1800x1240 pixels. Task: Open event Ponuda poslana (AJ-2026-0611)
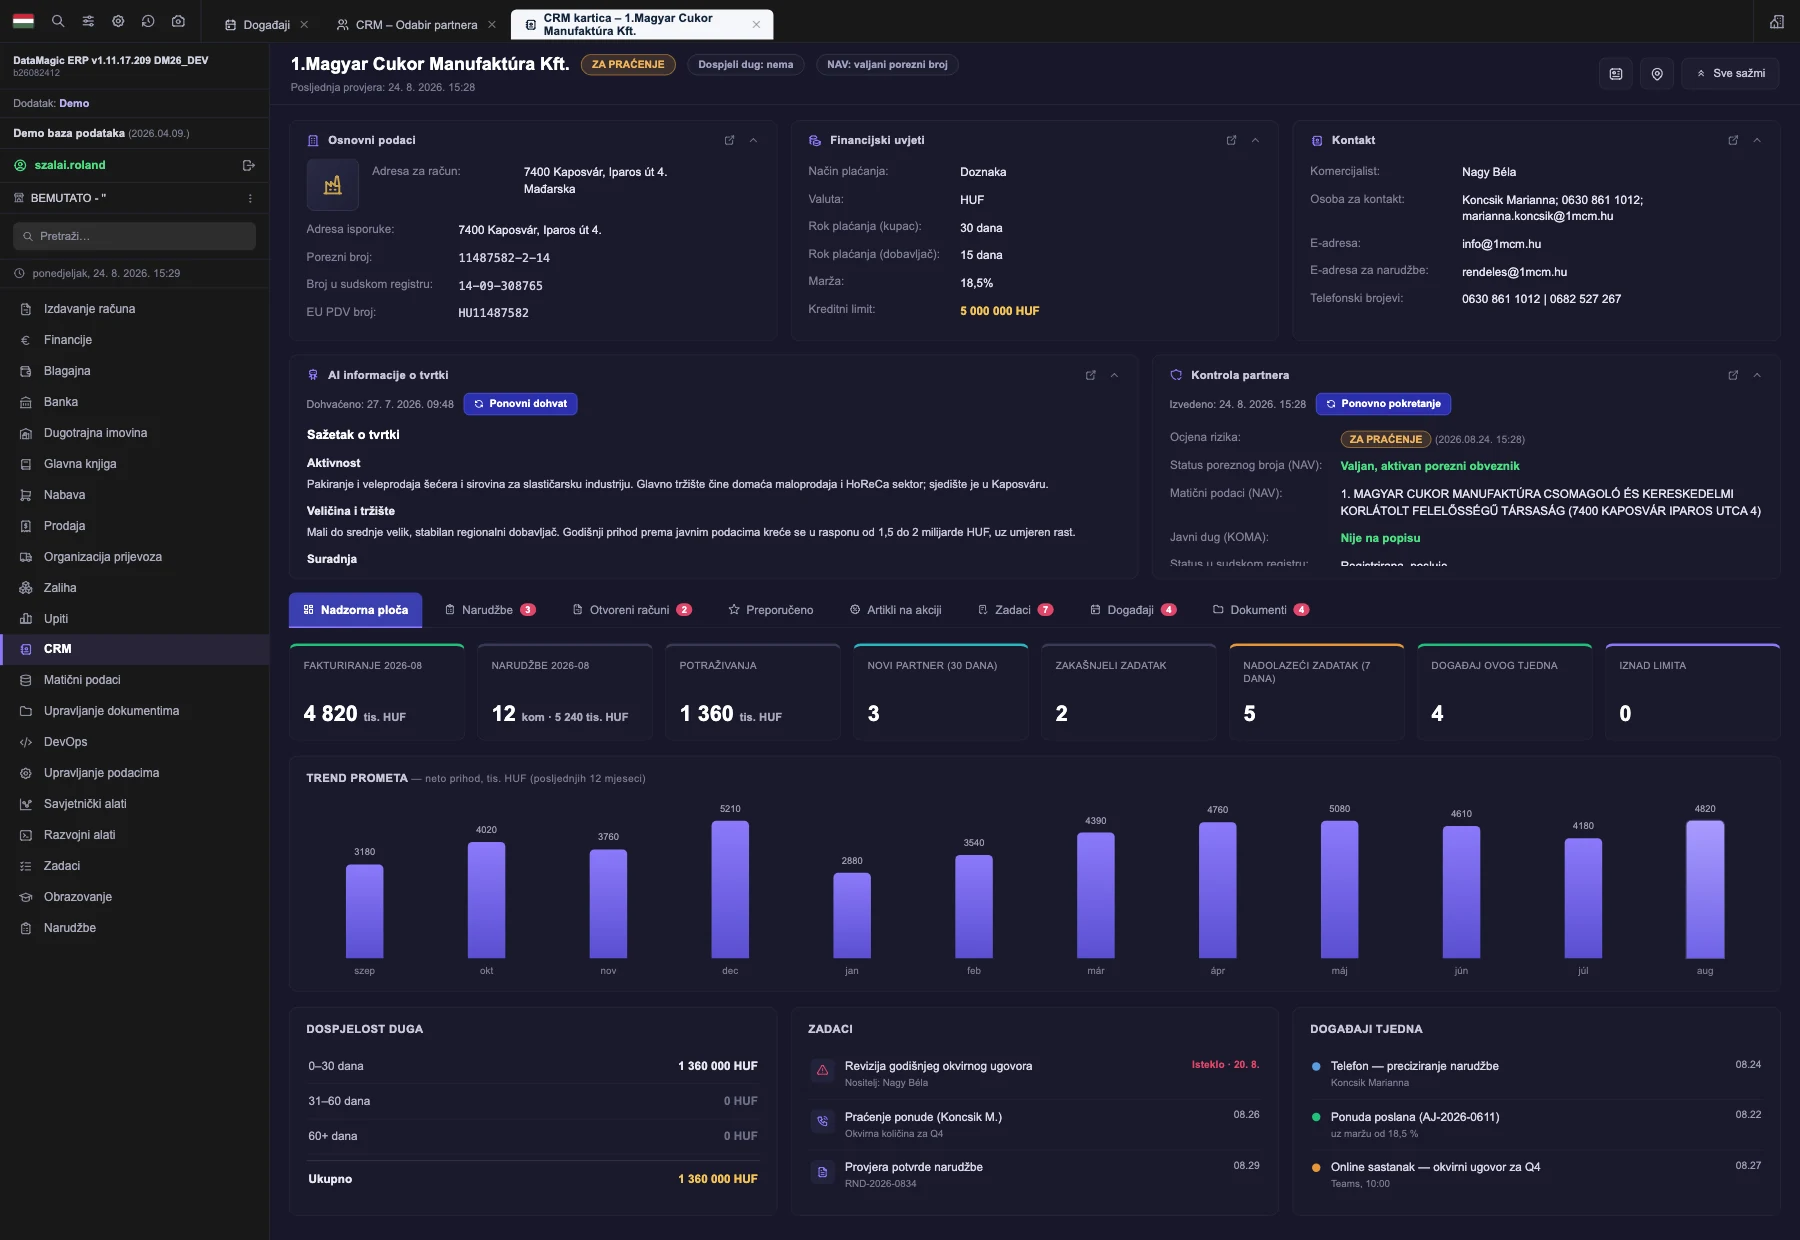1536,1124
